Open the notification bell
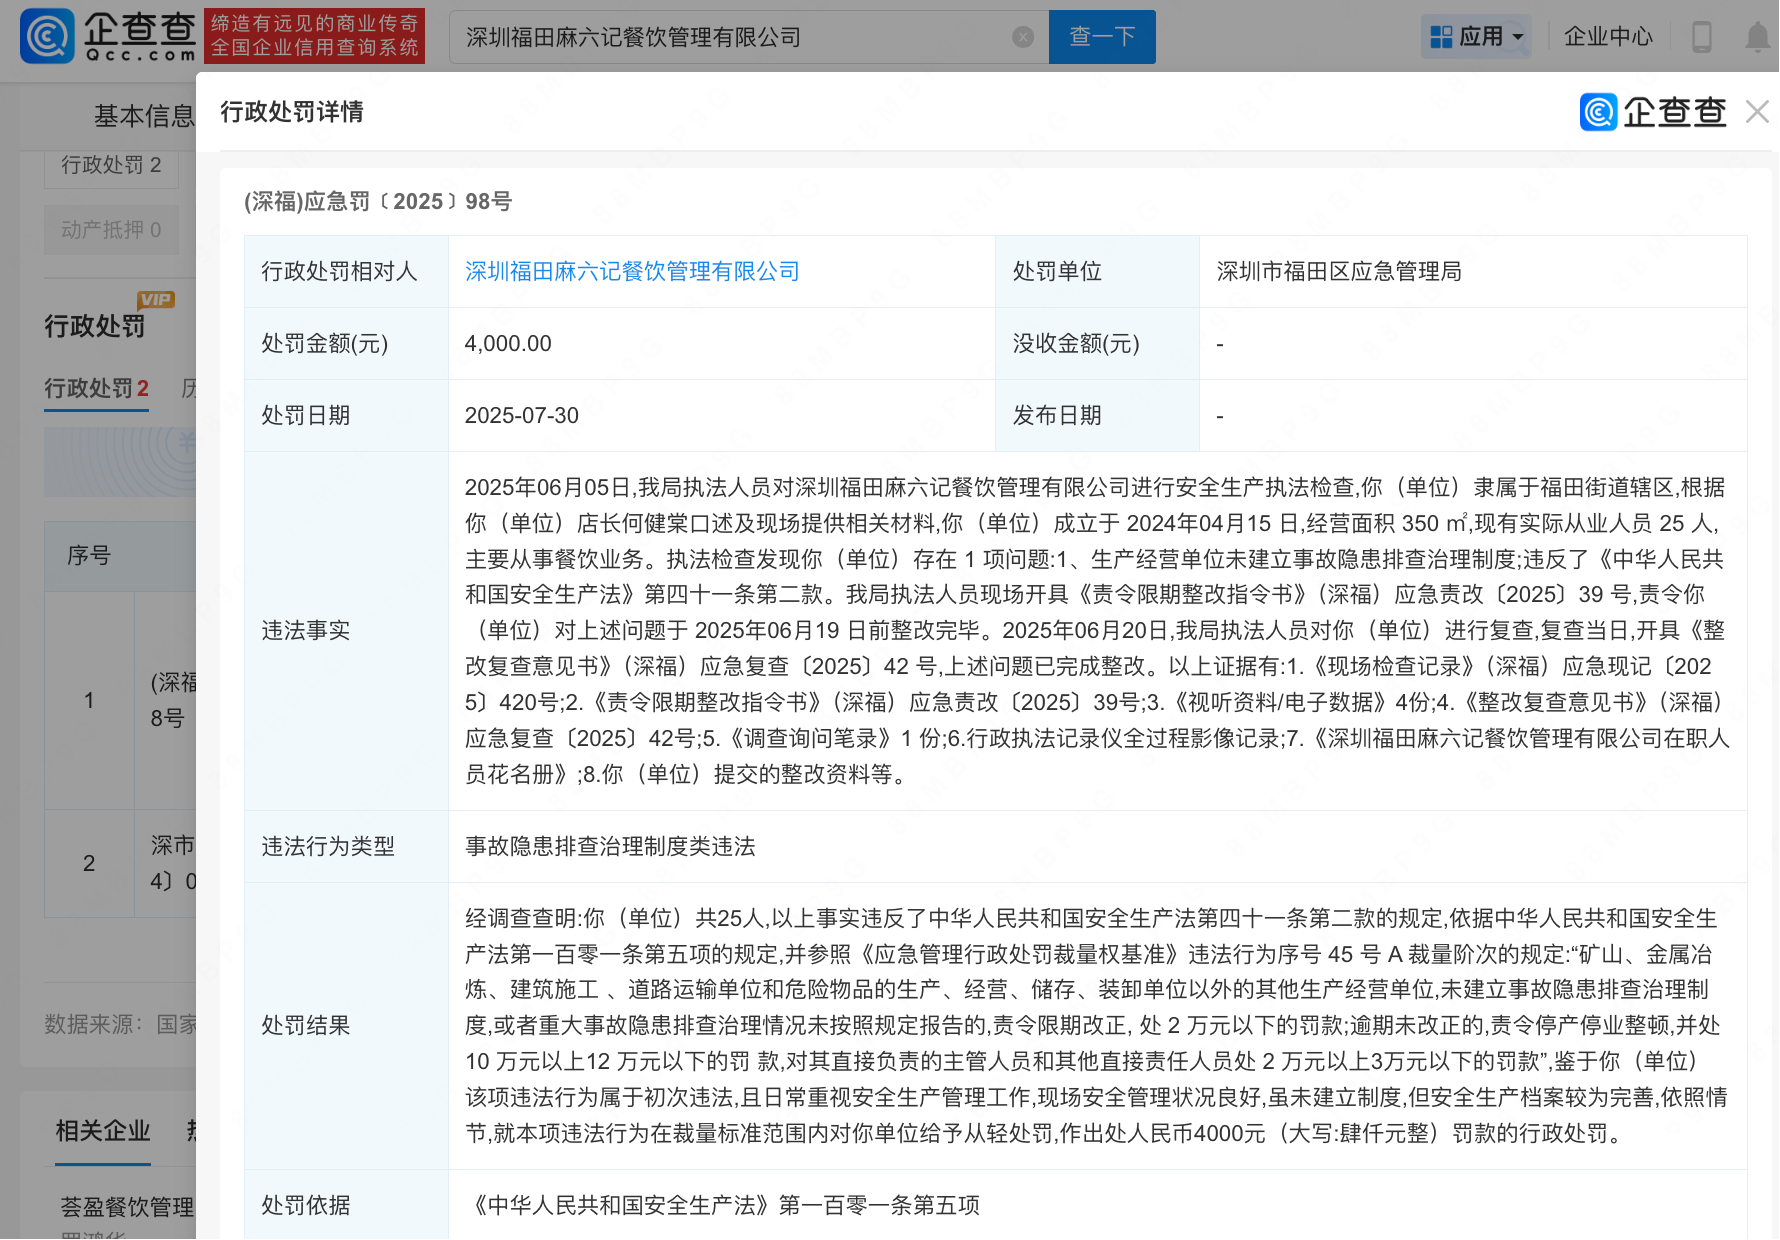Image resolution: width=1780 pixels, height=1240 pixels. click(x=1757, y=37)
